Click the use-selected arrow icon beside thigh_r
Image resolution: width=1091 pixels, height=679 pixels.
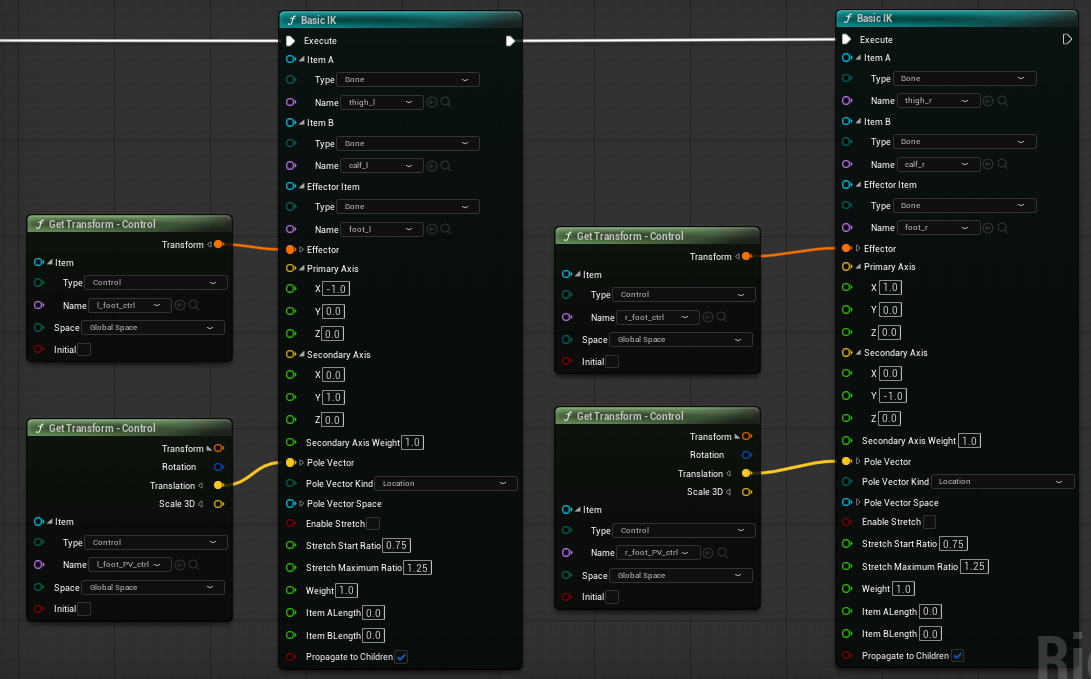tap(988, 101)
